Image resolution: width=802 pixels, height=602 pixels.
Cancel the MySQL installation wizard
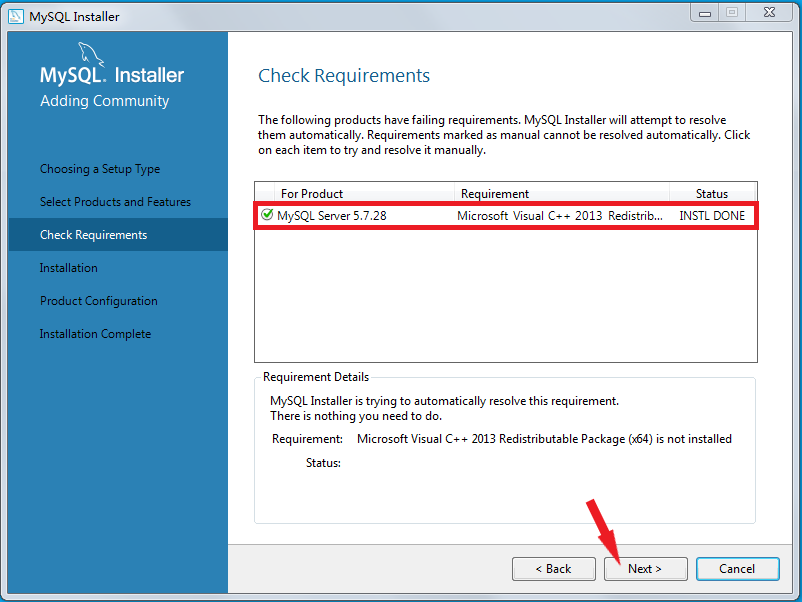738,569
